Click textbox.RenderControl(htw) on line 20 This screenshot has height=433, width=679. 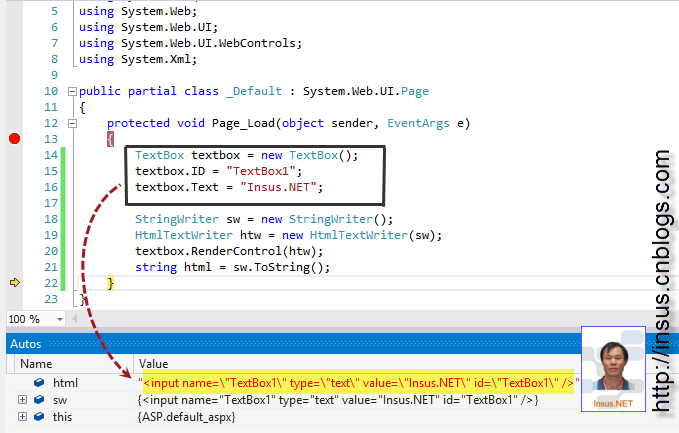point(229,252)
